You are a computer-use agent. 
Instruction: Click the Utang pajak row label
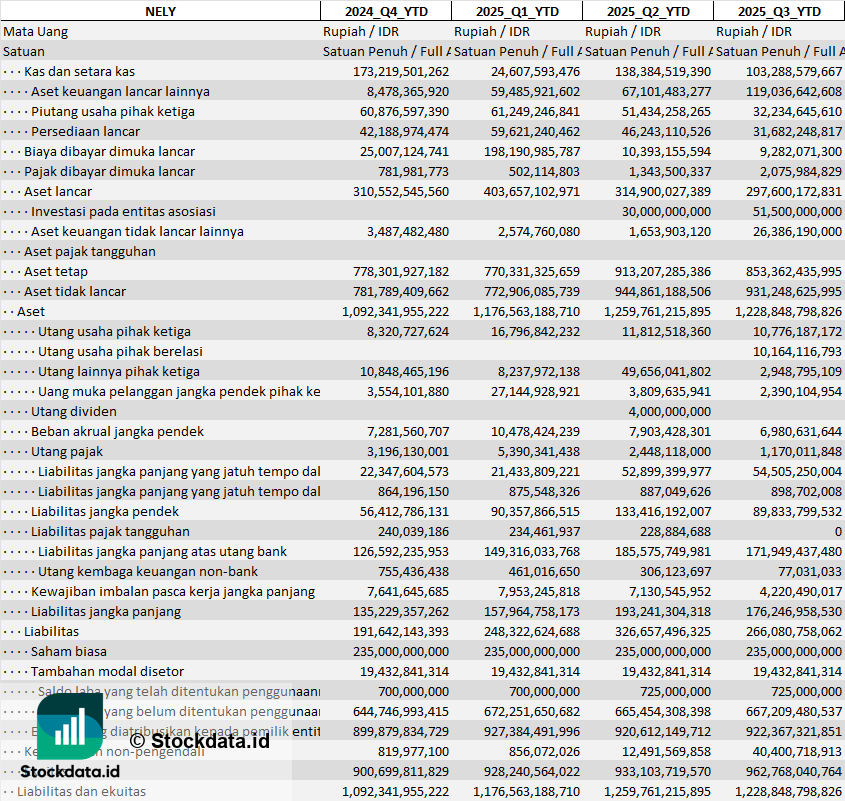67,451
